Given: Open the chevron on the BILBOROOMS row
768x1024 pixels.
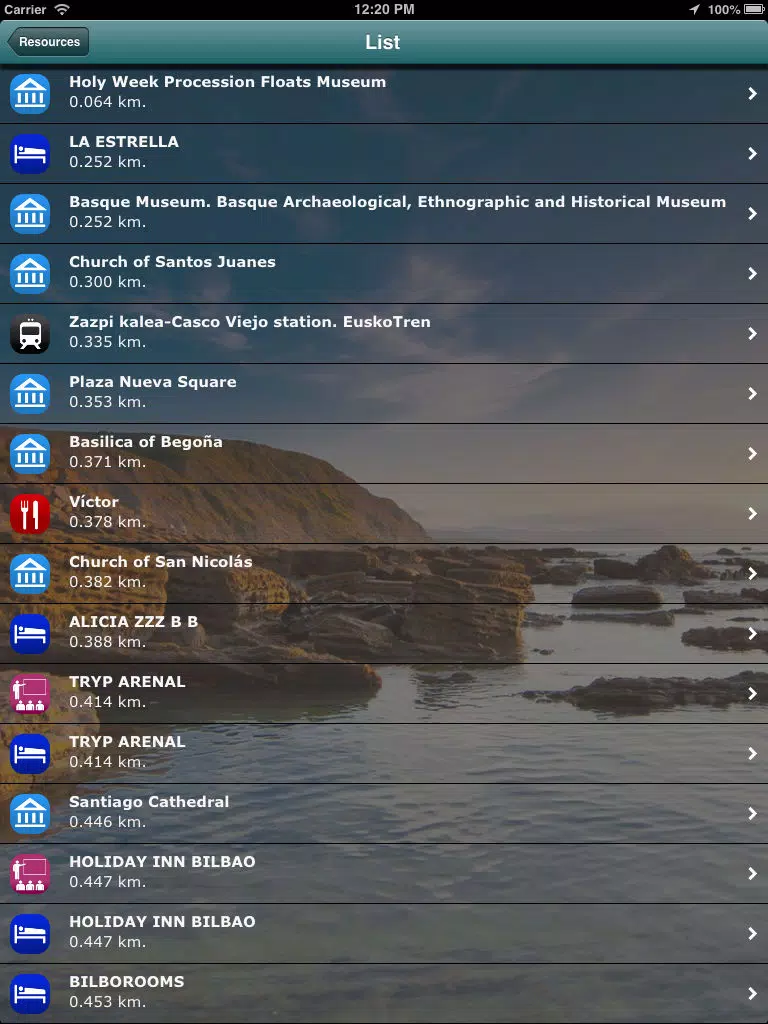Looking at the screenshot, I should coord(752,994).
